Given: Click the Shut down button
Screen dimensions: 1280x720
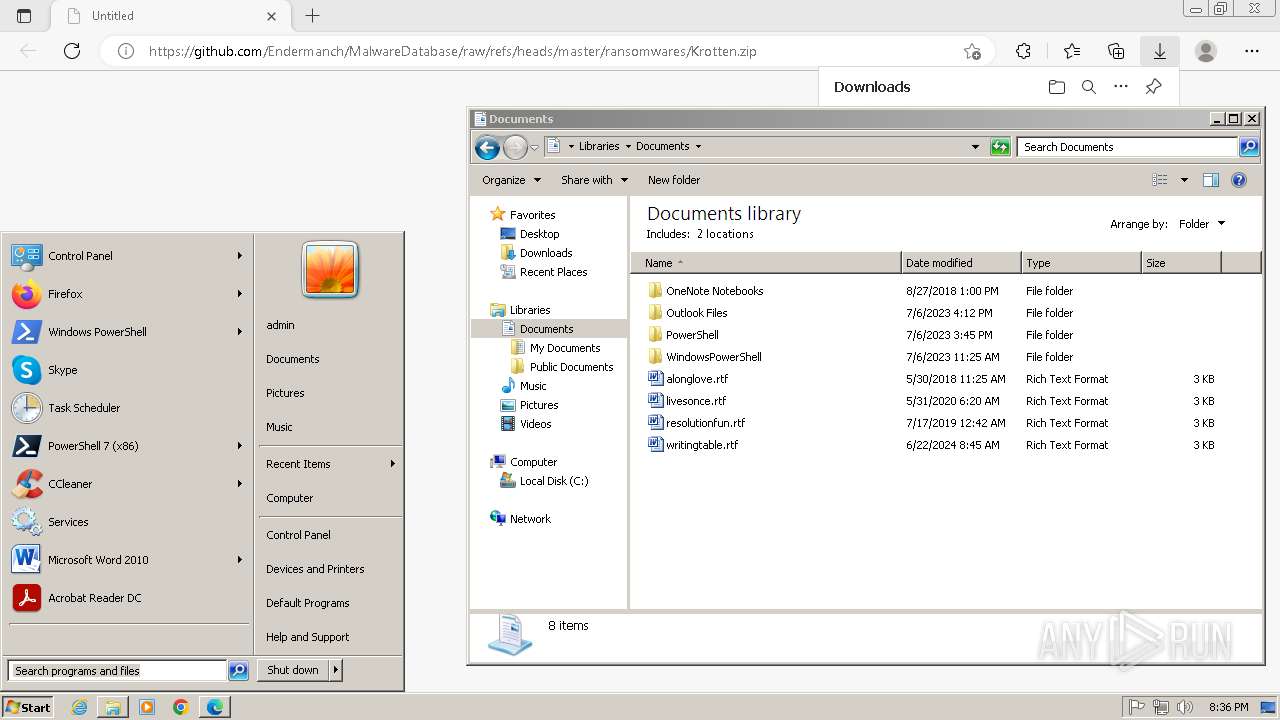Looking at the screenshot, I should tap(293, 670).
